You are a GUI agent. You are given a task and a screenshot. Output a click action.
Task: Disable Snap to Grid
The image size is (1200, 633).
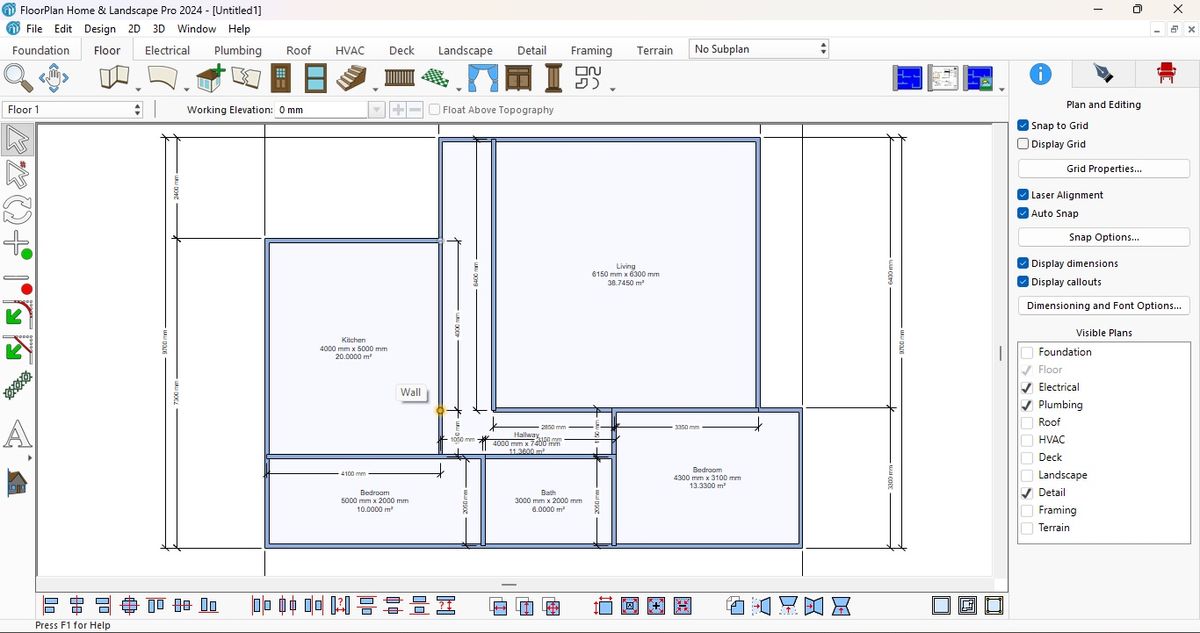(x=1022, y=125)
